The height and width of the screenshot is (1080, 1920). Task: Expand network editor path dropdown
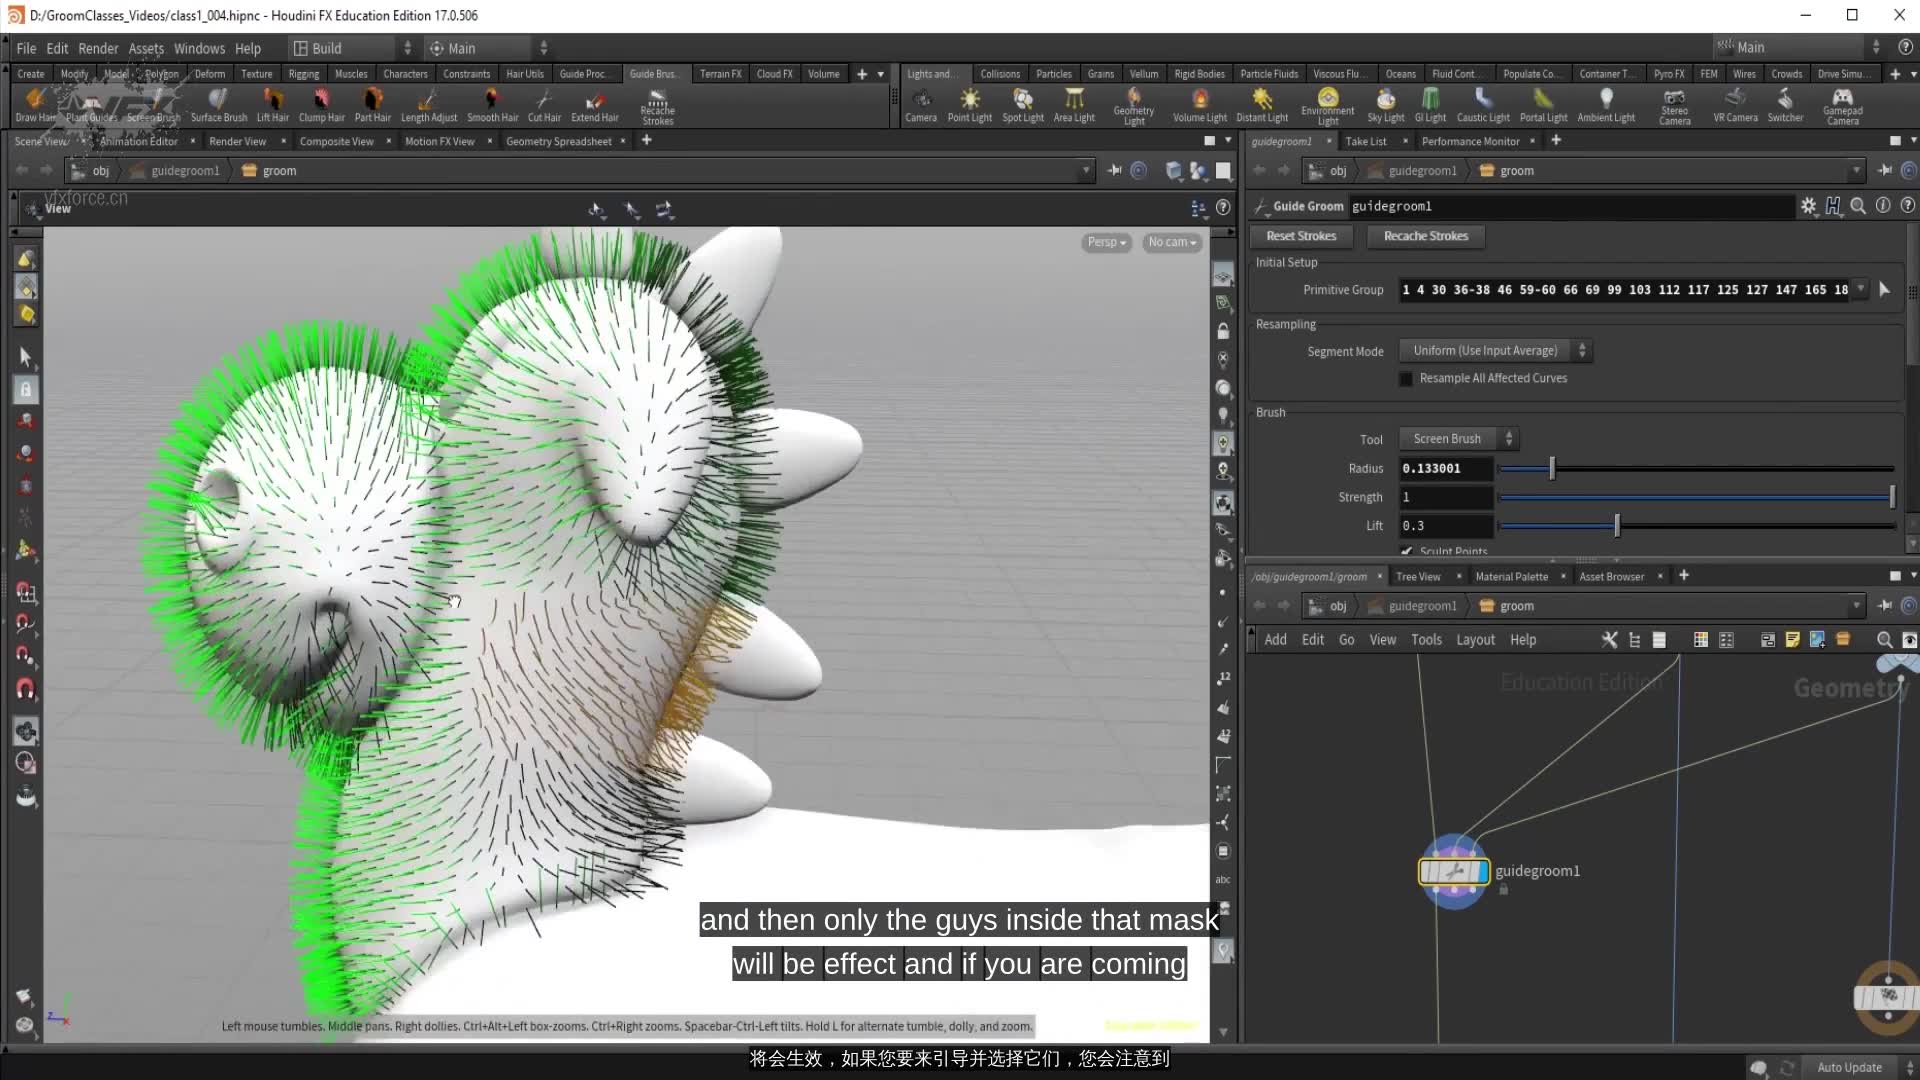[1856, 606]
